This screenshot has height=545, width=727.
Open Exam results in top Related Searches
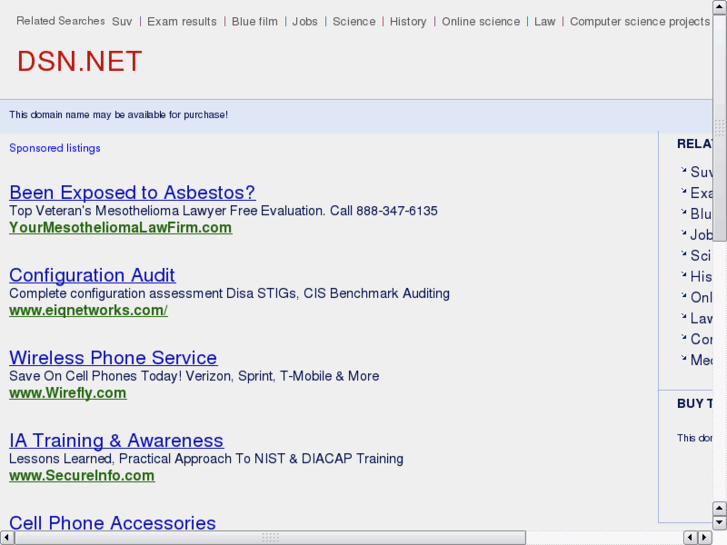coord(182,22)
